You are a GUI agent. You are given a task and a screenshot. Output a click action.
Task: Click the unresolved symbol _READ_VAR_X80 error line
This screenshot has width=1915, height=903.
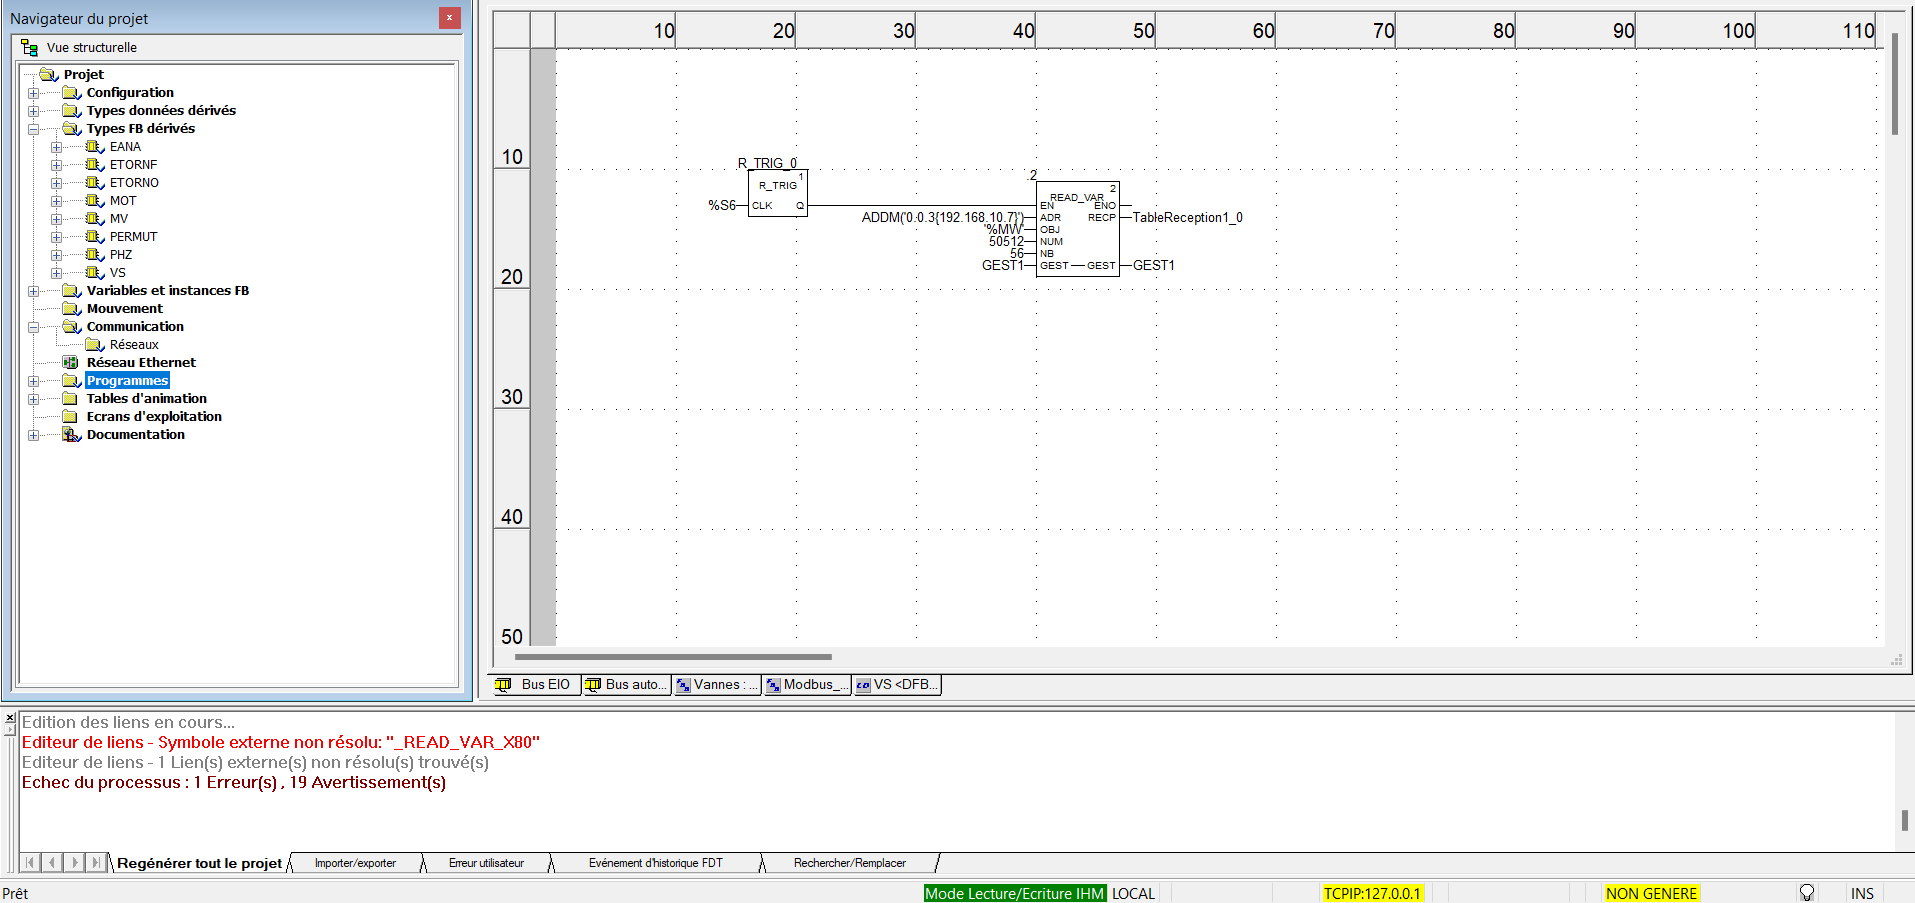pyautogui.click(x=280, y=742)
